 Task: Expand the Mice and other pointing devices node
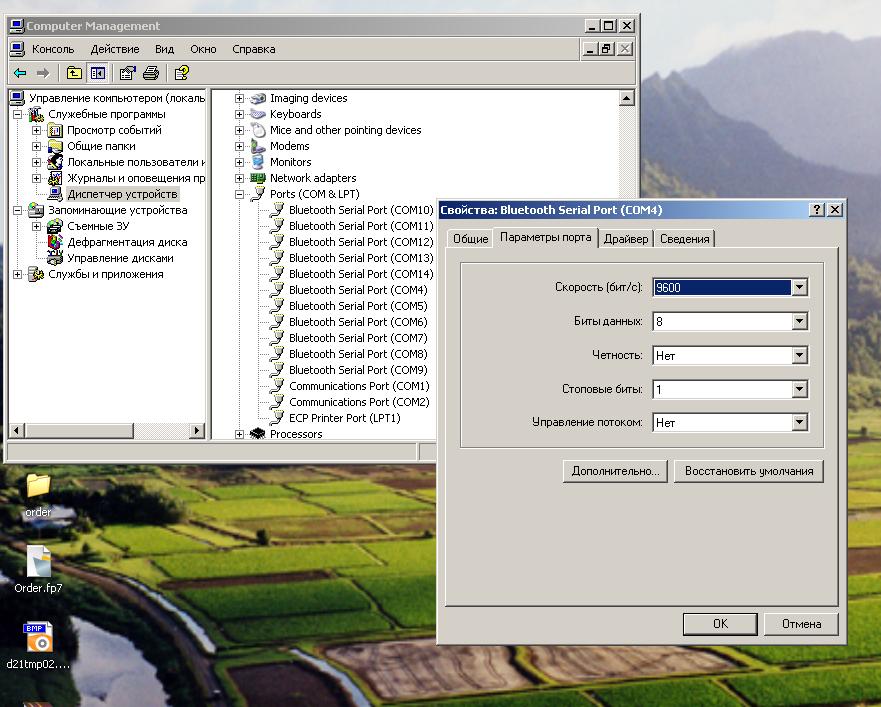tap(239, 130)
